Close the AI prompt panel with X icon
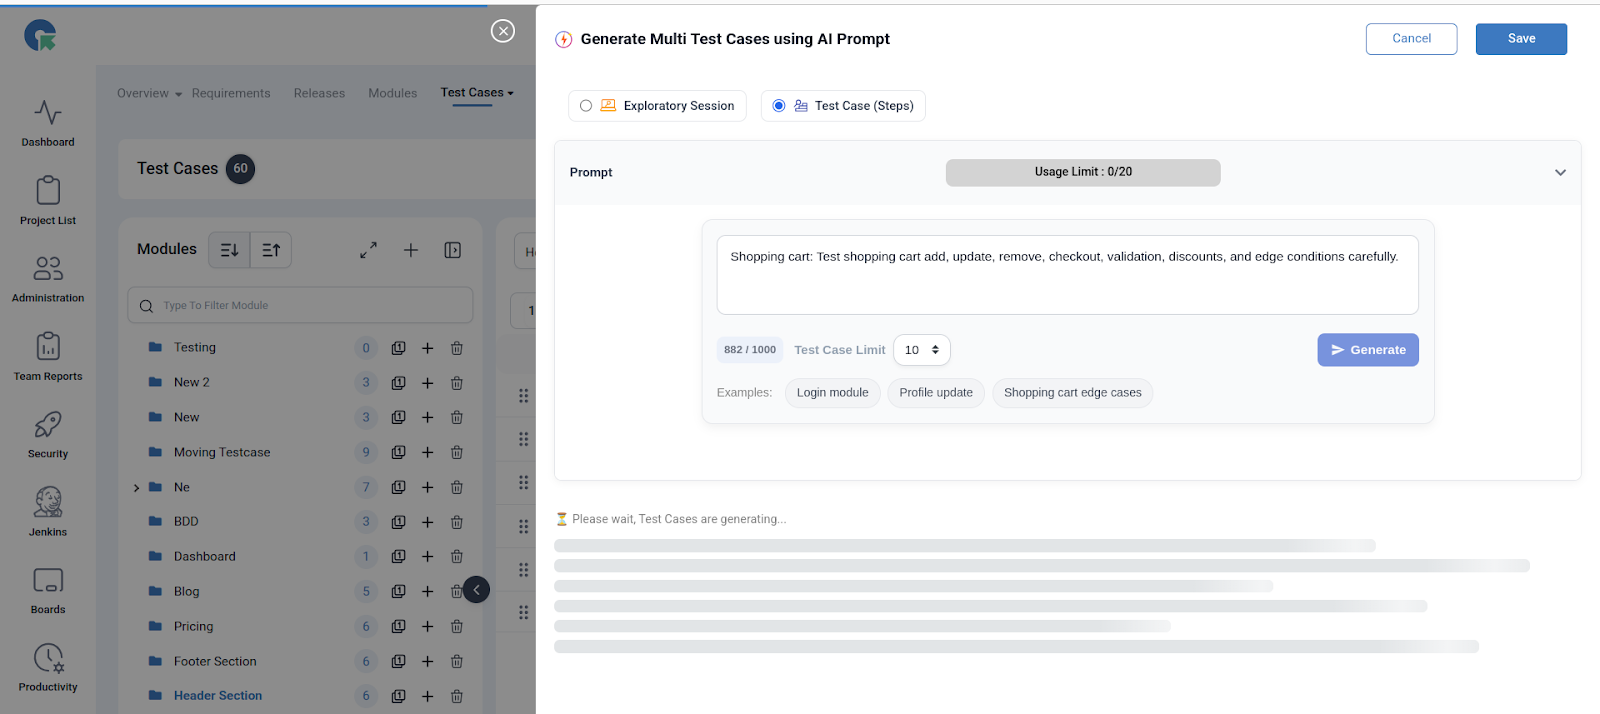The width and height of the screenshot is (1600, 714). pyautogui.click(x=503, y=31)
